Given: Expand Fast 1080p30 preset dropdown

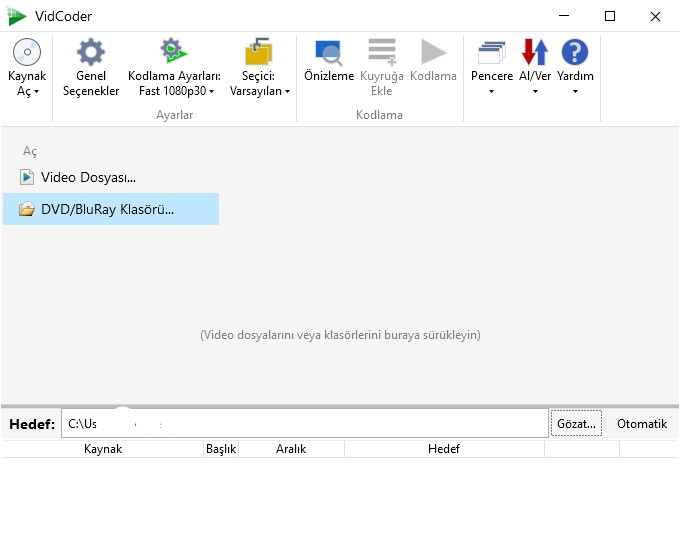Looking at the screenshot, I should click(x=211, y=91).
